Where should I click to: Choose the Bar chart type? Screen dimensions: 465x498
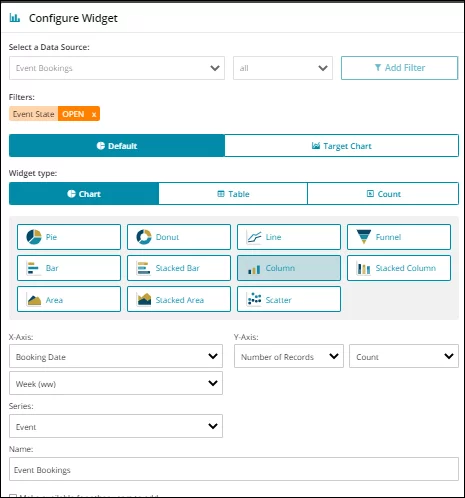coord(69,268)
